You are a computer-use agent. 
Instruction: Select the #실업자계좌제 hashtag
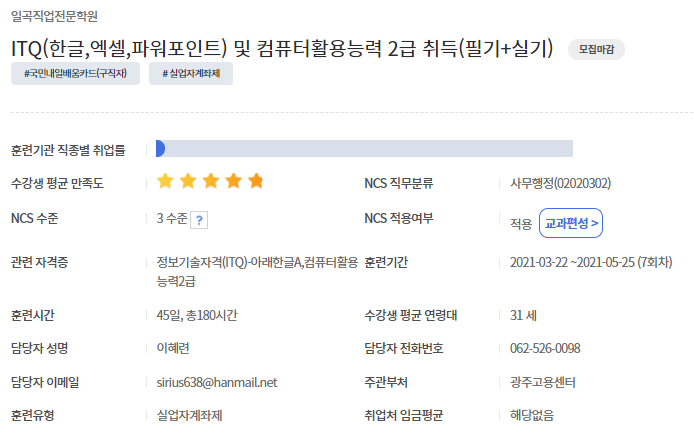[191, 73]
